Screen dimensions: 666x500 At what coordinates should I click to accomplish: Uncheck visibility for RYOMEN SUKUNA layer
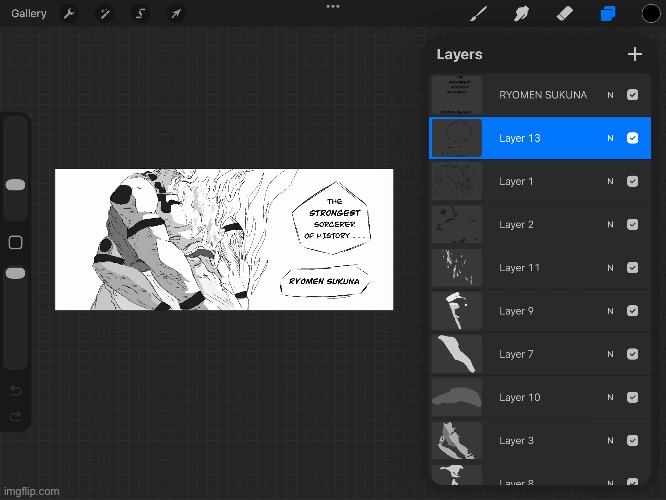tap(632, 95)
